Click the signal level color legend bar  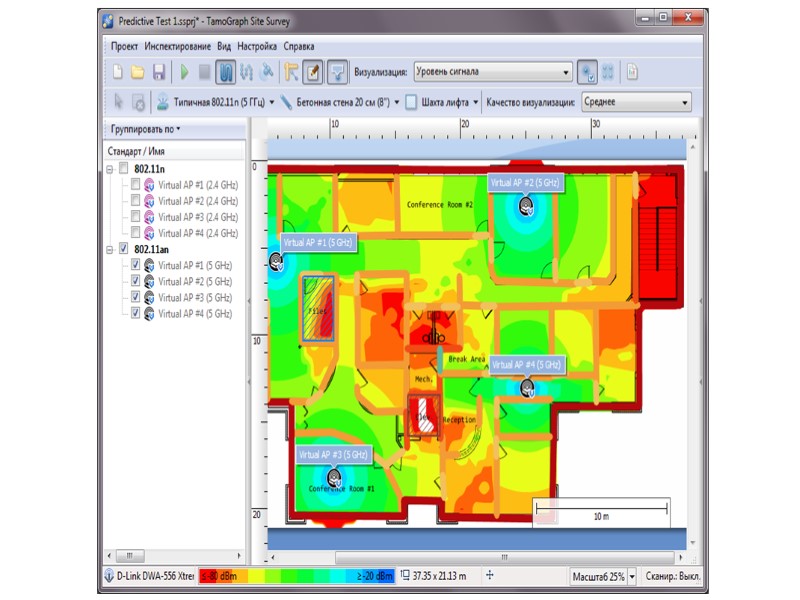point(295,576)
